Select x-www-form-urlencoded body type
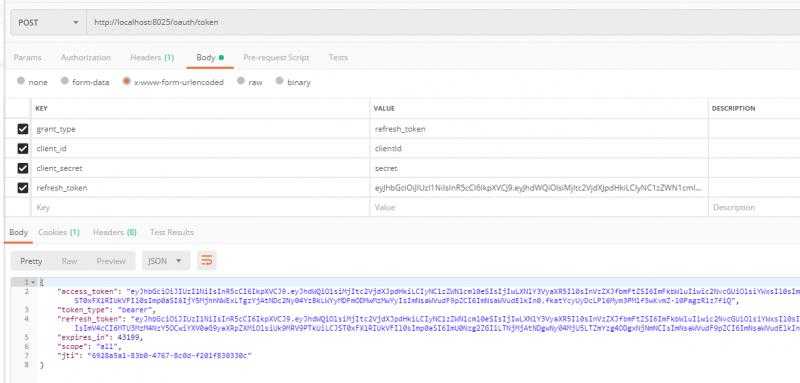Image resolution: width=800 pixels, height=383 pixels. 173,82
